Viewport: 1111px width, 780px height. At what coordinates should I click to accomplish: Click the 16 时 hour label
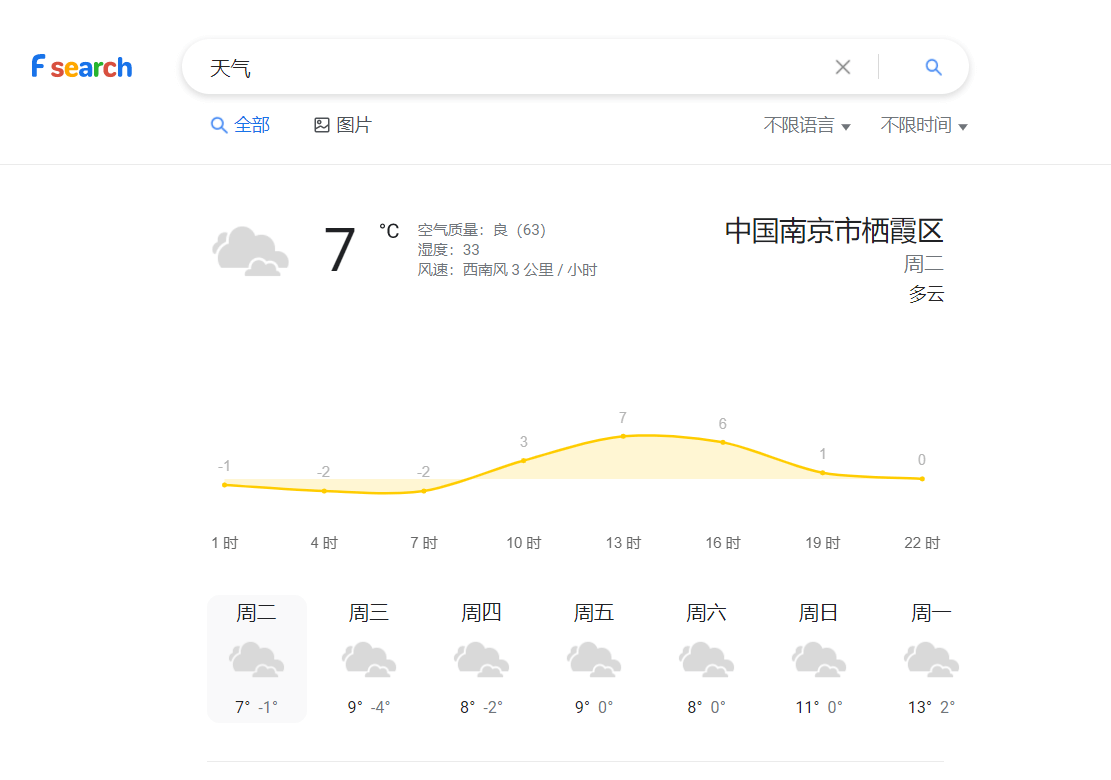(x=723, y=543)
